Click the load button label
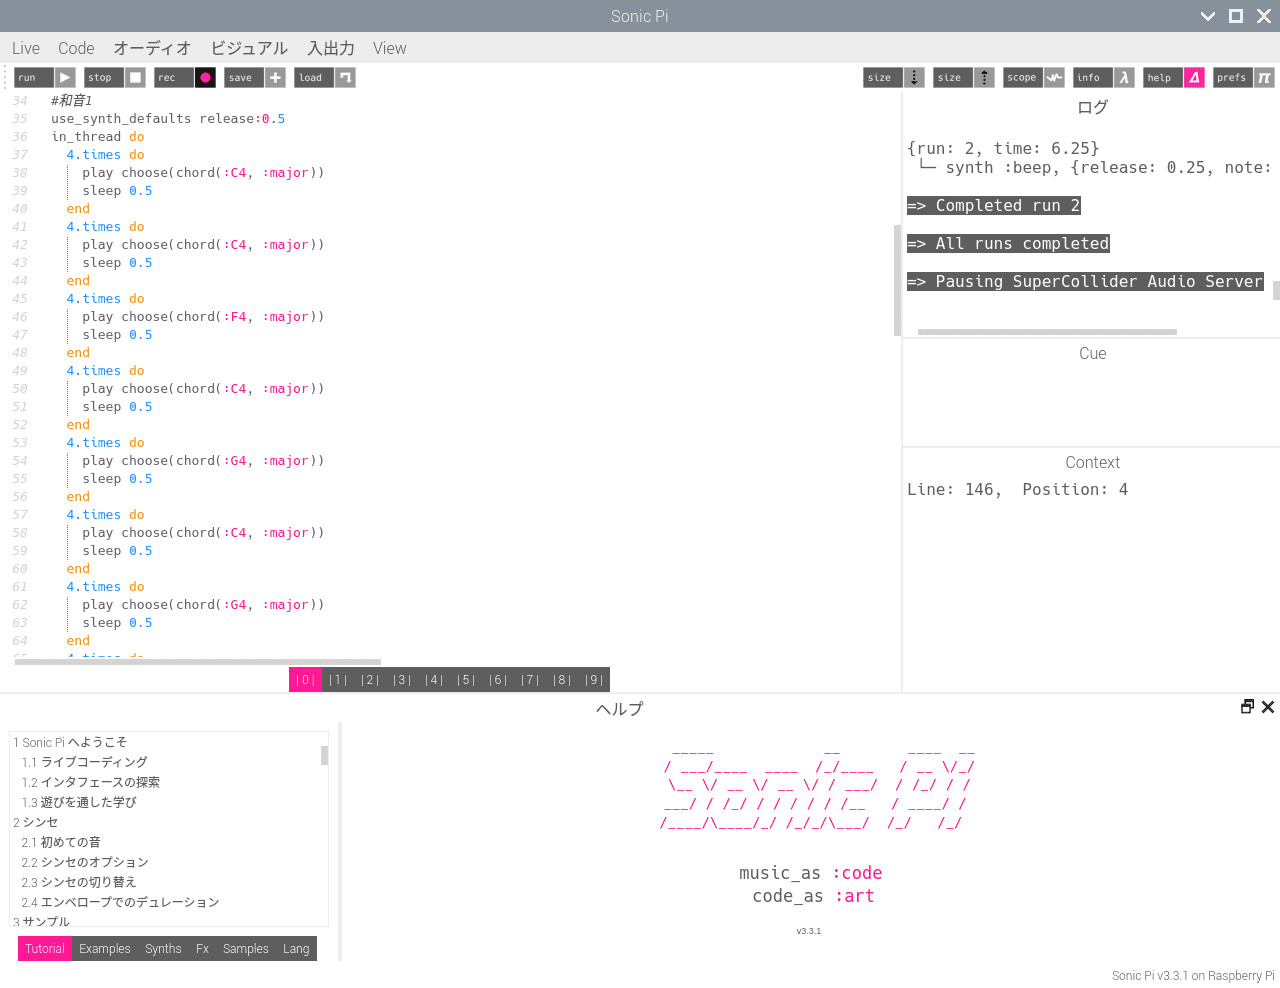Image resolution: width=1280 pixels, height=988 pixels. [x=314, y=77]
